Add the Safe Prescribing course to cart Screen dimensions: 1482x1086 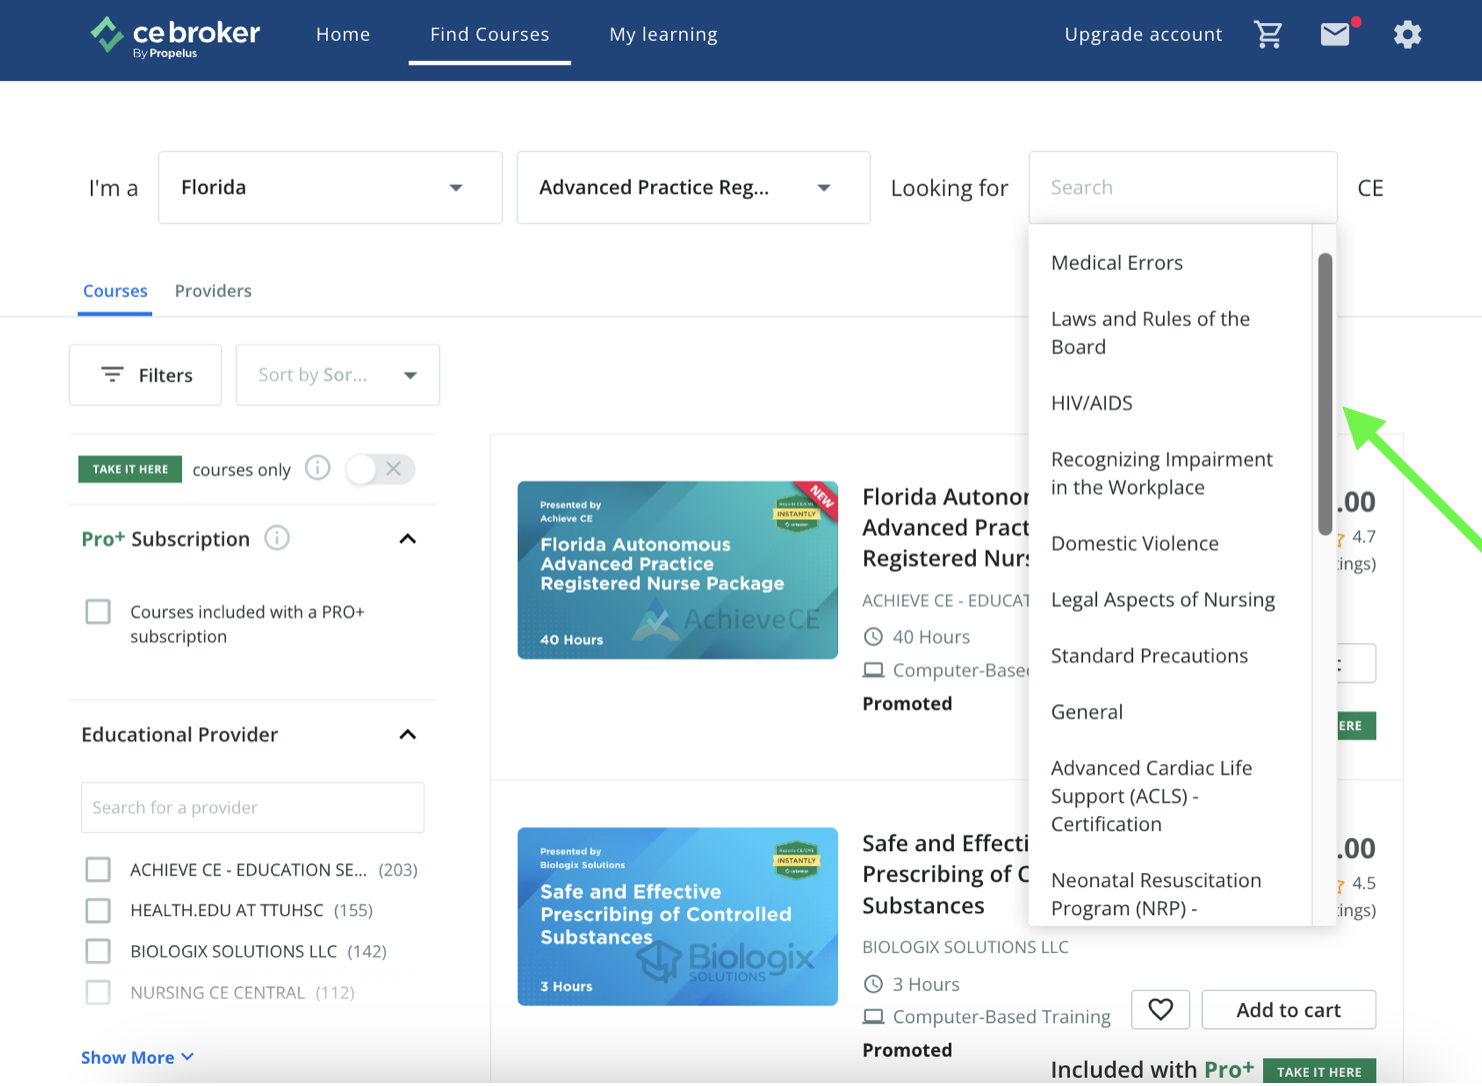[1288, 1009]
